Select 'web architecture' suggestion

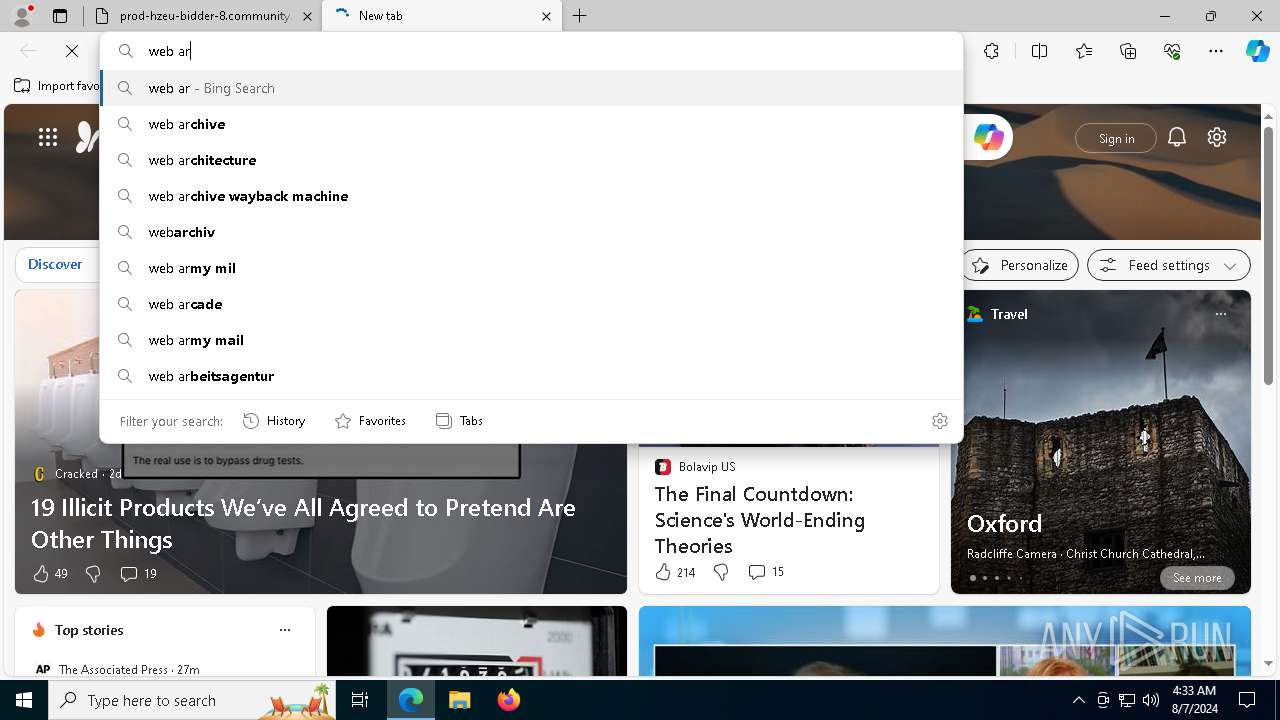tap(531, 160)
